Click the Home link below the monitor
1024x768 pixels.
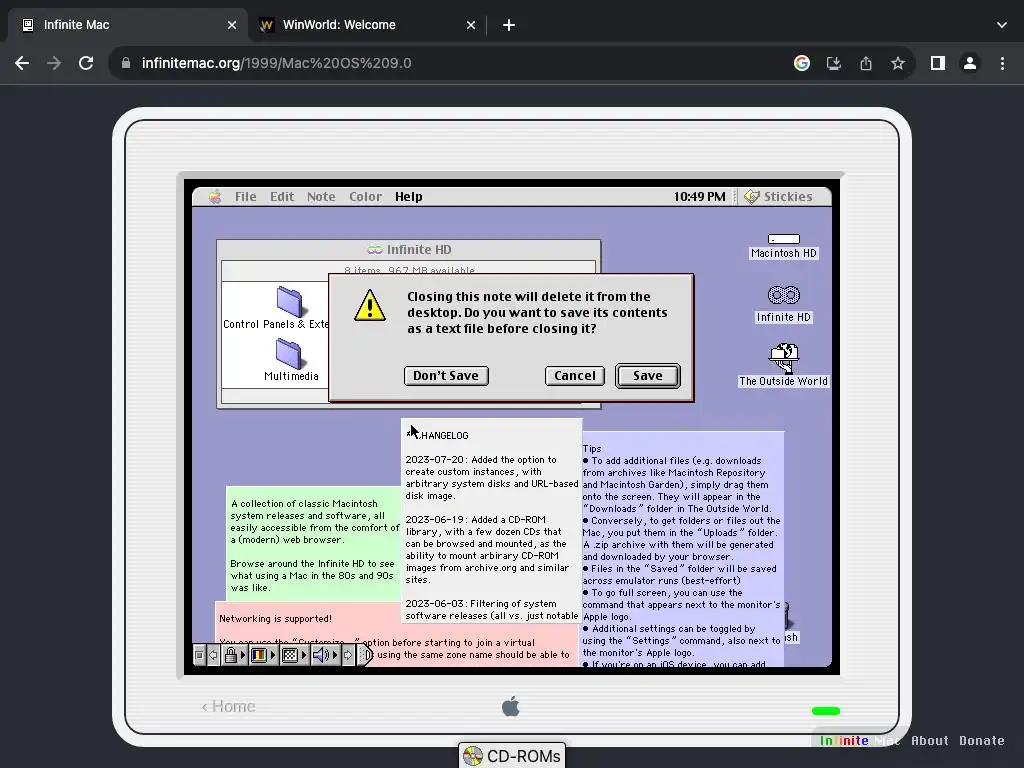pos(229,706)
